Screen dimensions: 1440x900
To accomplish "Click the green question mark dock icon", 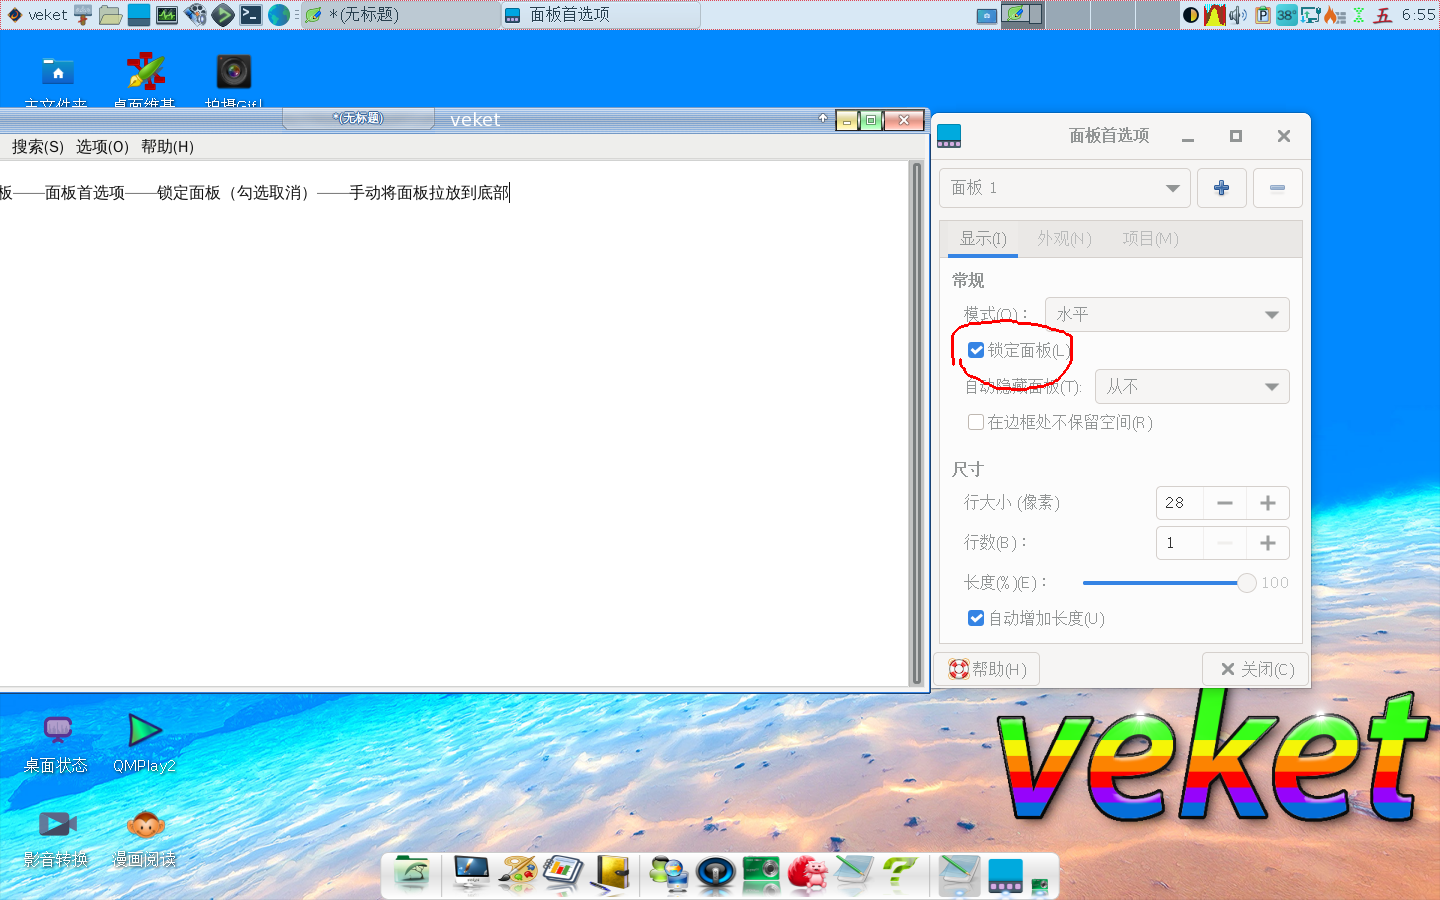I will point(899,874).
